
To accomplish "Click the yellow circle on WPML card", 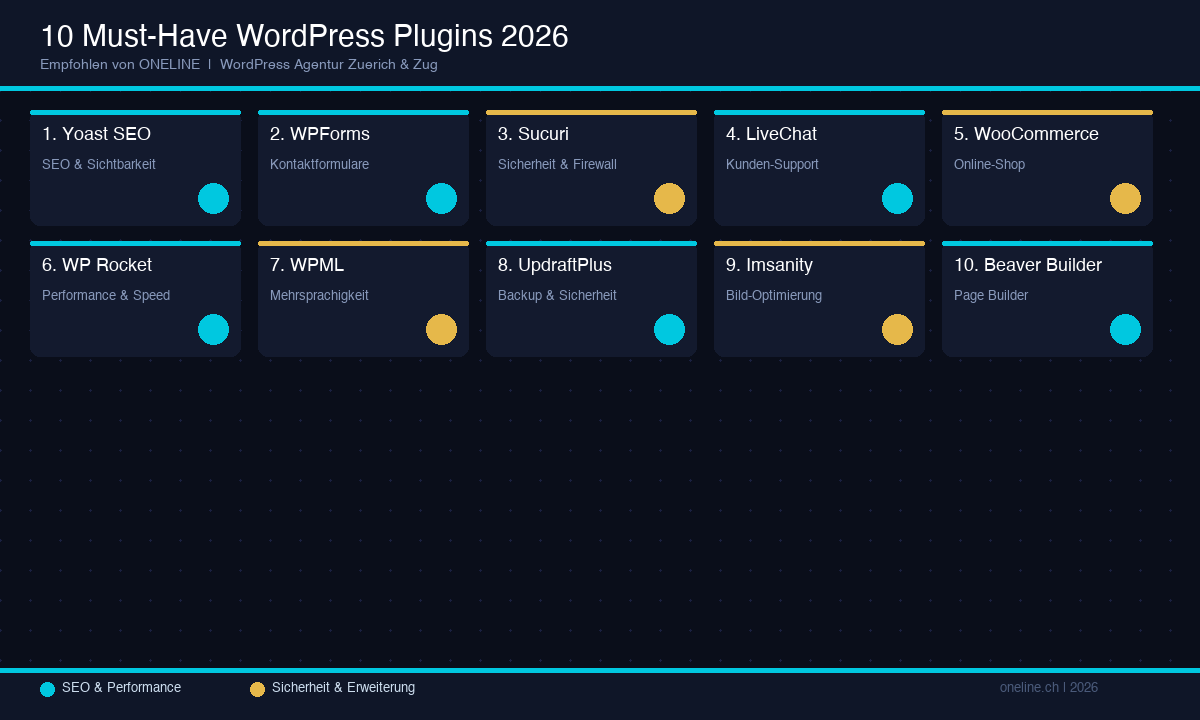I will coord(441,329).
